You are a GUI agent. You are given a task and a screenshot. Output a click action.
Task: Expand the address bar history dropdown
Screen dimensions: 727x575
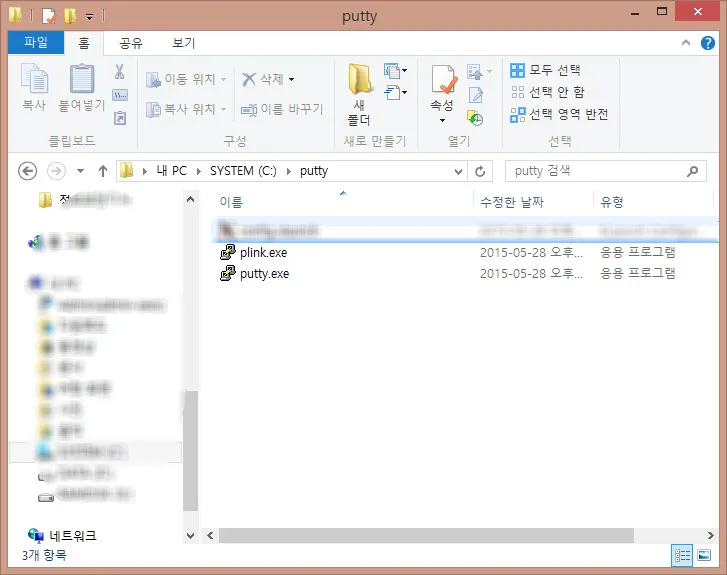[x=458, y=172]
